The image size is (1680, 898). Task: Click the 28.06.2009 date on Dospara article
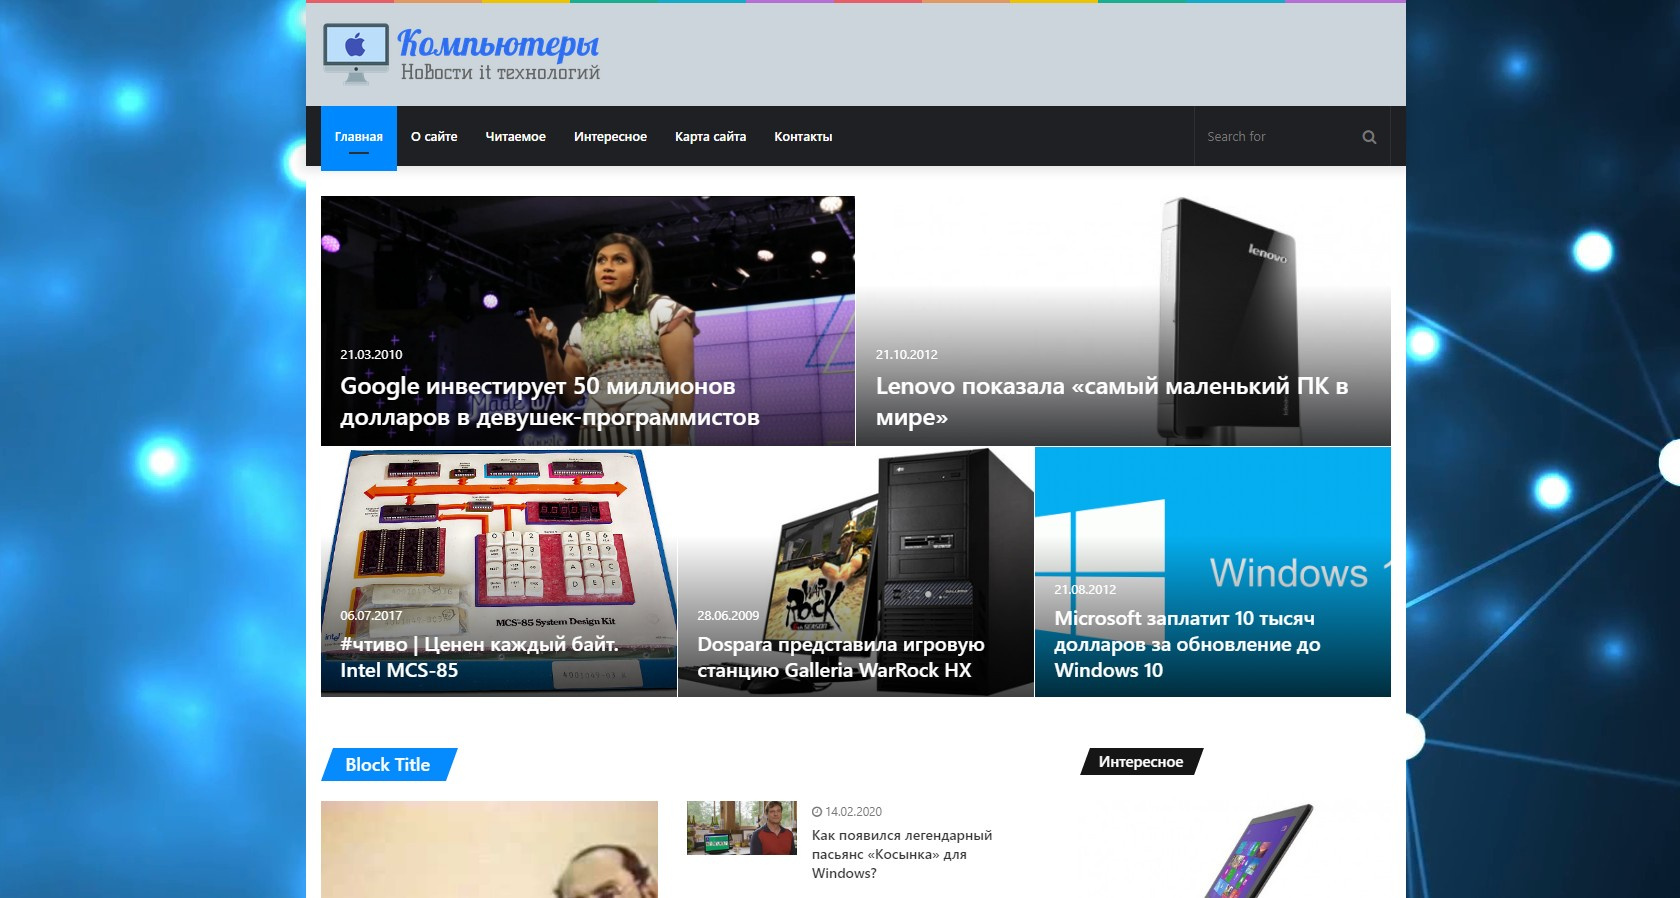(x=728, y=615)
